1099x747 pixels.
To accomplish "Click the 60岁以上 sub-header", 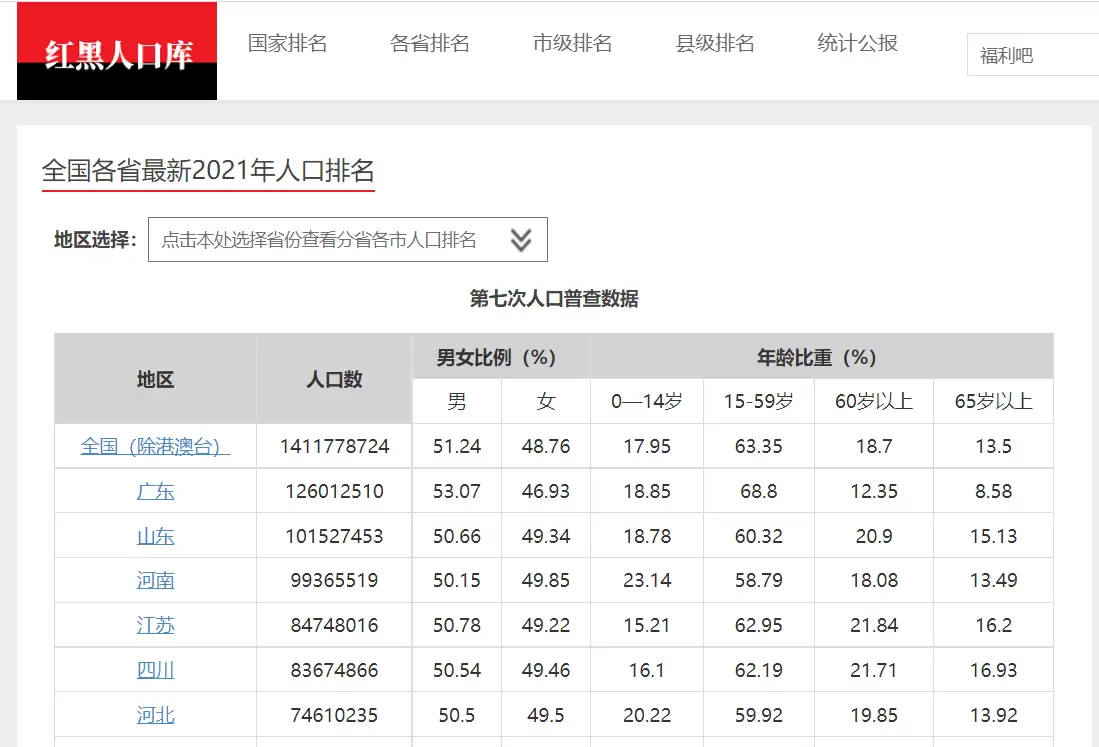I will (x=874, y=402).
